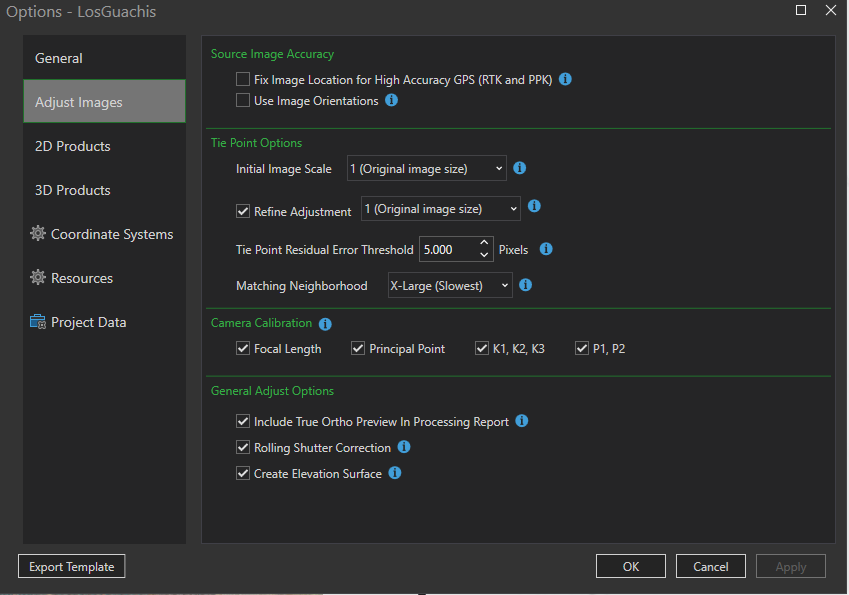The height and width of the screenshot is (595, 849).
Task: Click info icon for Tie Point Residual Error Threshold
Action: point(546,249)
